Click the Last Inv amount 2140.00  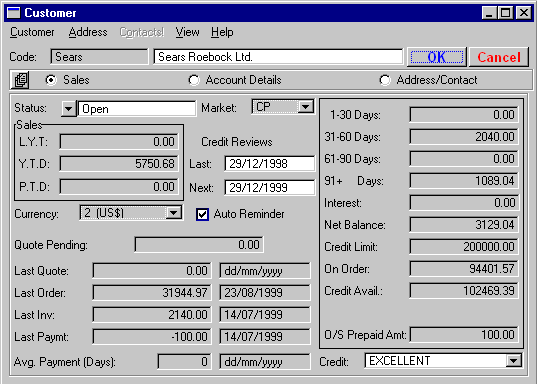[152, 314]
